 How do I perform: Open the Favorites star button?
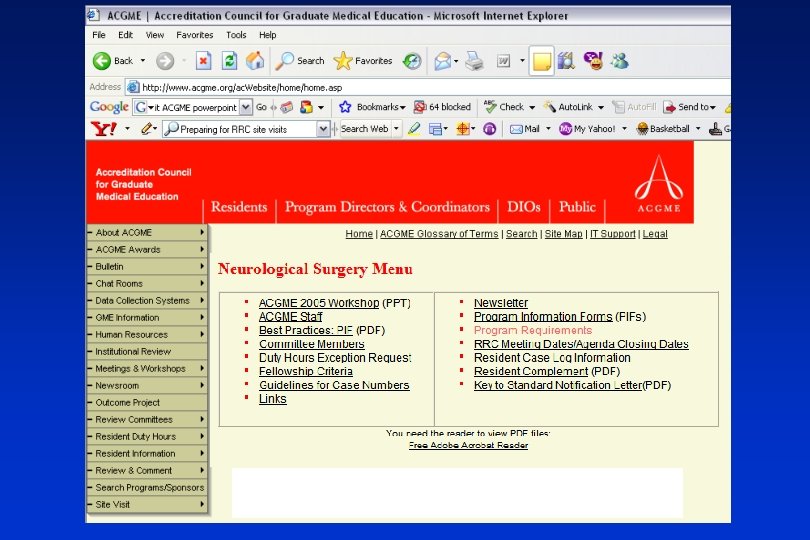[363, 61]
